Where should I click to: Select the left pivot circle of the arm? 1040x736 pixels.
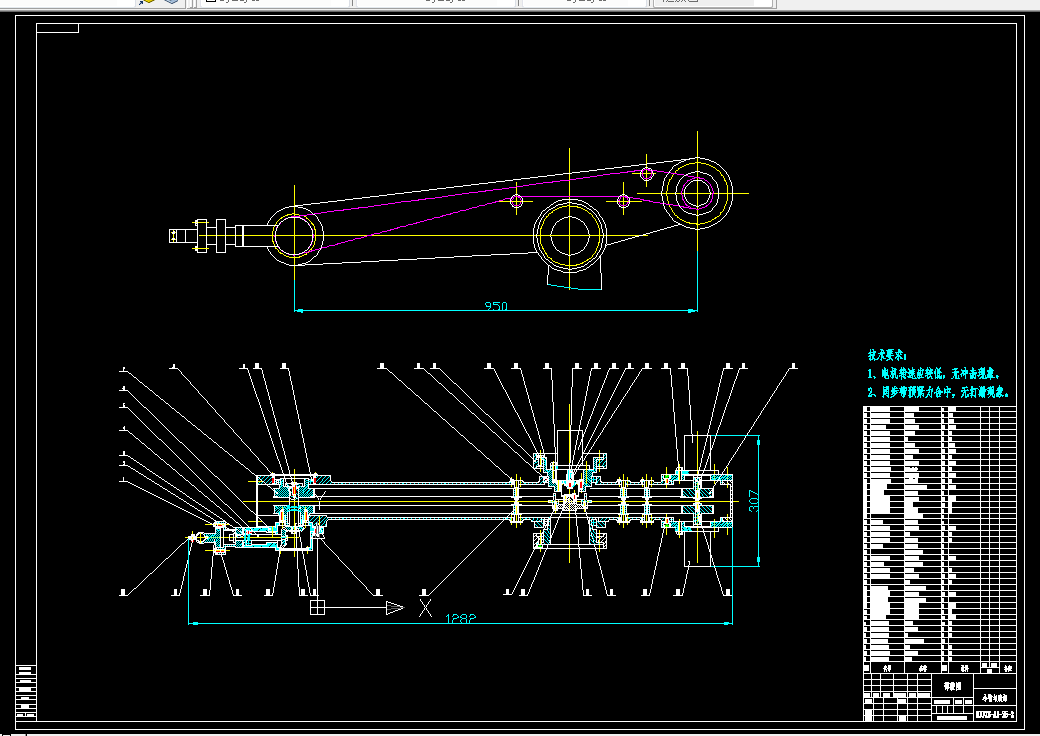[294, 235]
